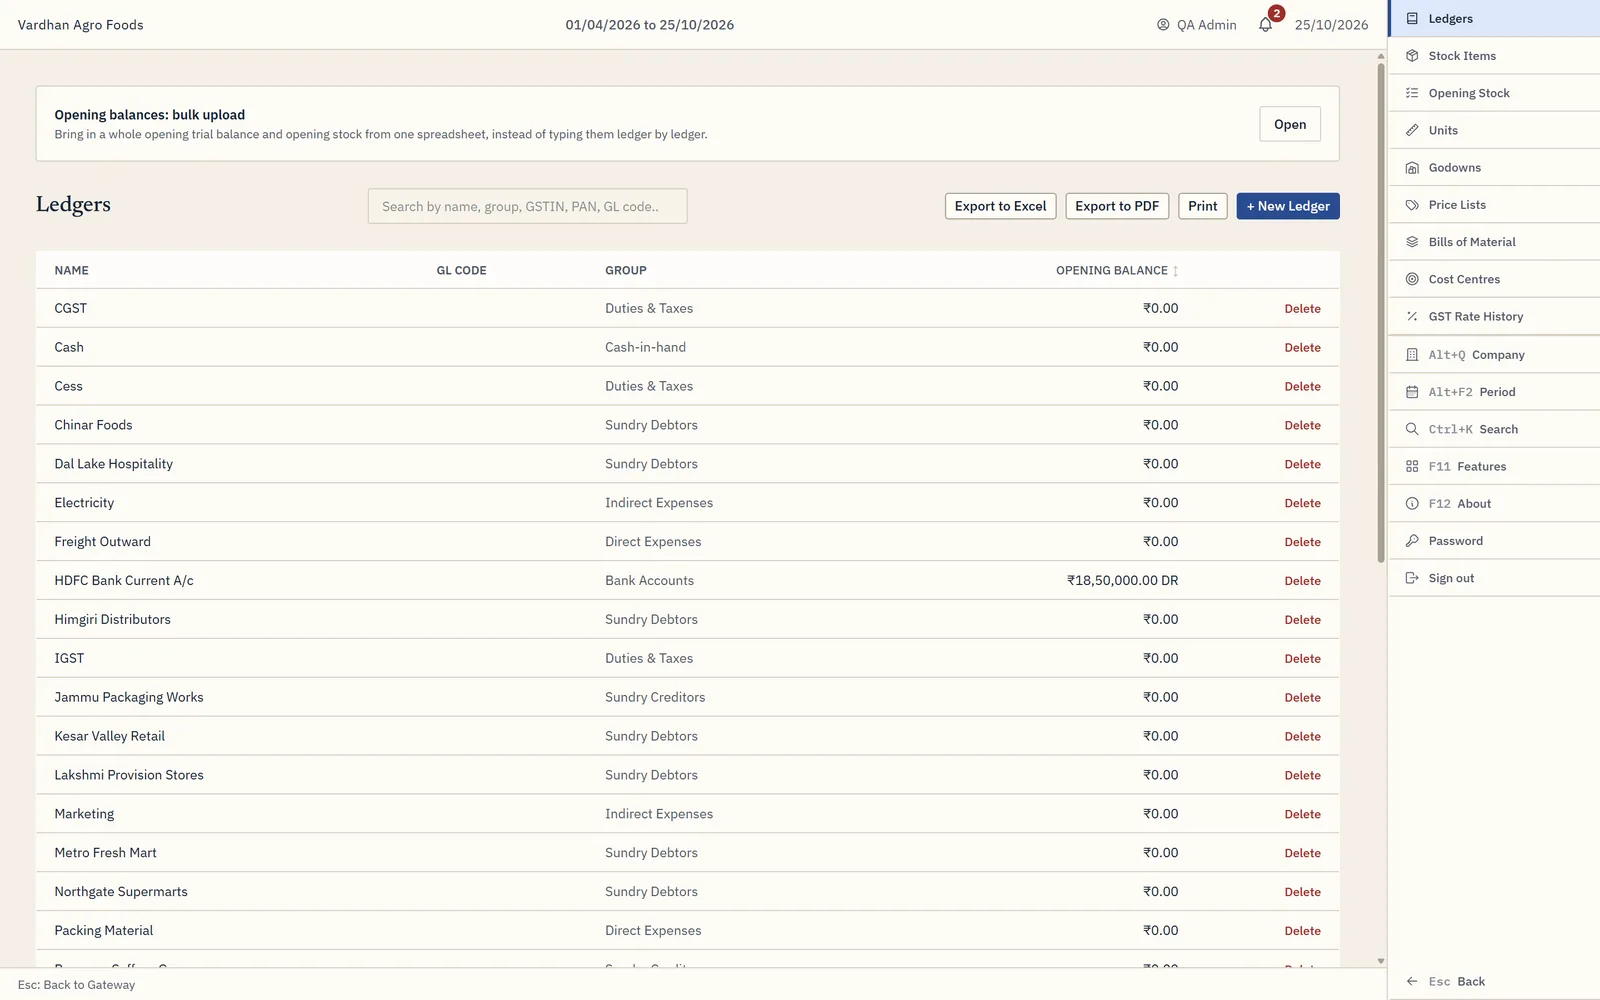Open the Lakshmi Provision Stores ledger

[x=688, y=775]
